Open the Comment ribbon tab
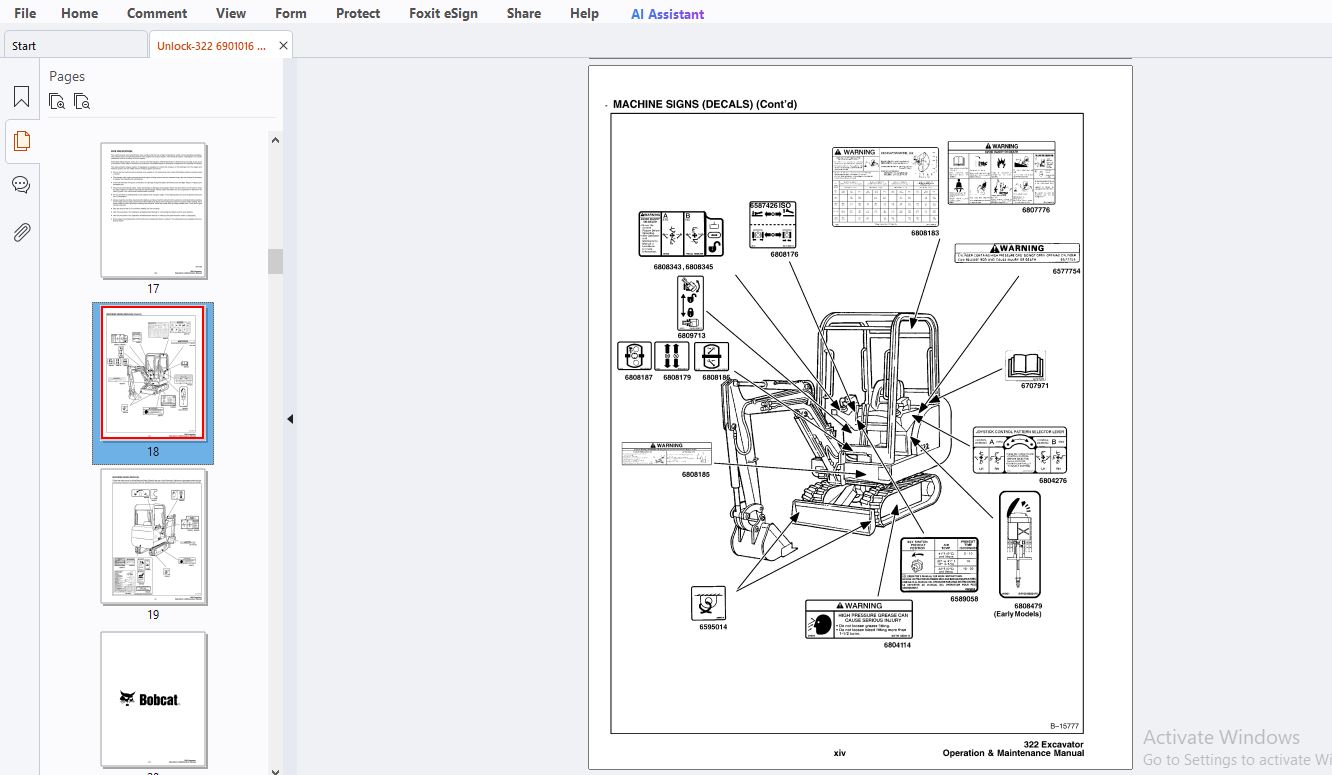Viewport: 1332px width, 775px height. 157,13
